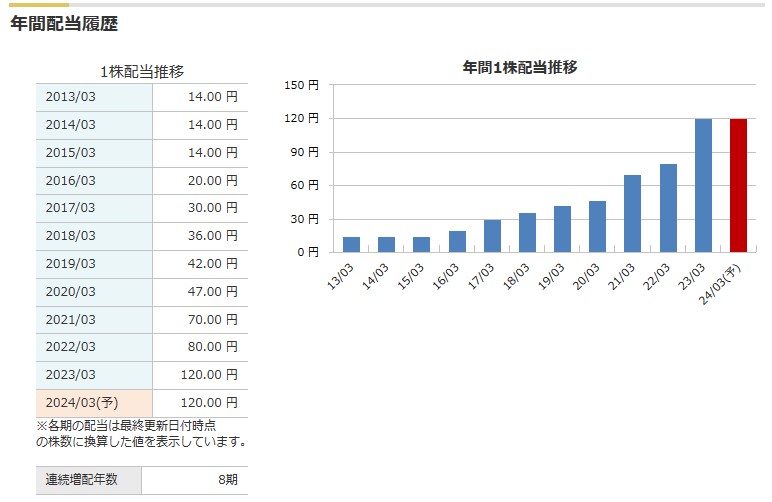
Task: Click the 0 円 y-axis label
Action: (x=308, y=252)
